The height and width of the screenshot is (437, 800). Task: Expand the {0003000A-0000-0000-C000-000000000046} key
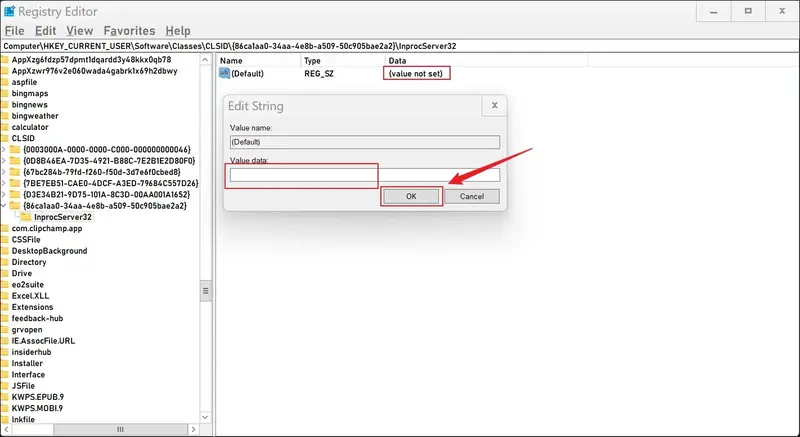click(x=4, y=149)
